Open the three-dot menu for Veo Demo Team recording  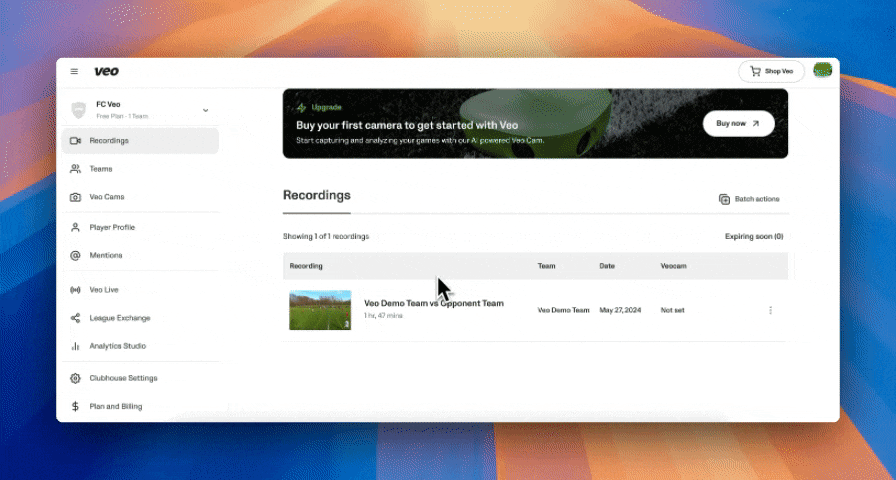(x=770, y=310)
